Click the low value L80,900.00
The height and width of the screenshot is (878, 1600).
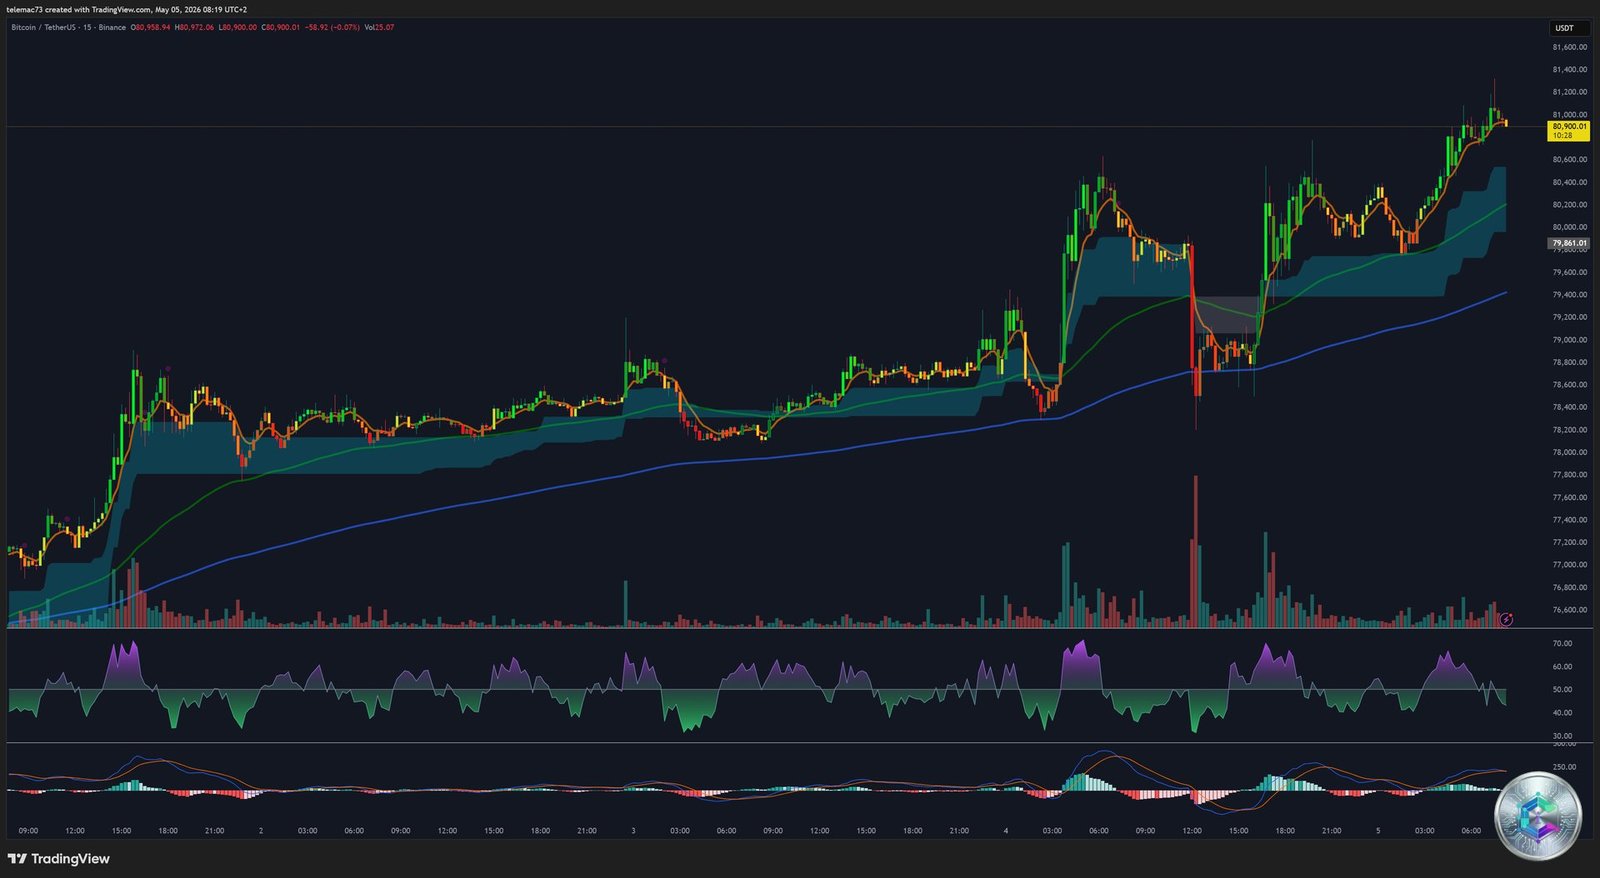pyautogui.click(x=237, y=27)
